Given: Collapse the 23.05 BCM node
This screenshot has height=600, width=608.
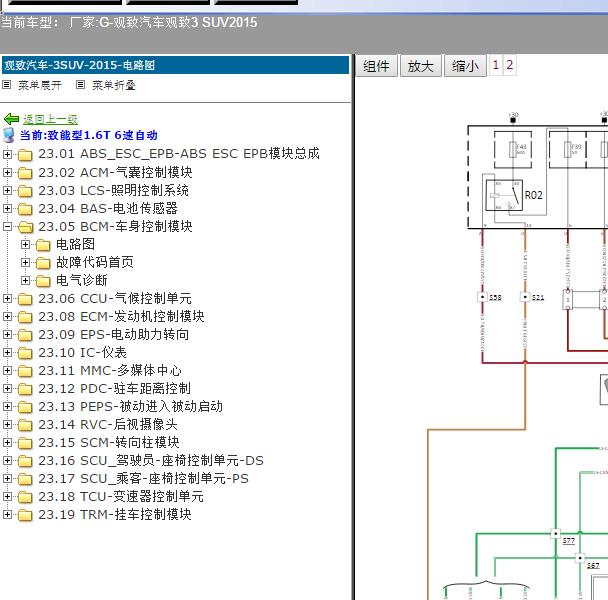Looking at the screenshot, I should [7, 227].
